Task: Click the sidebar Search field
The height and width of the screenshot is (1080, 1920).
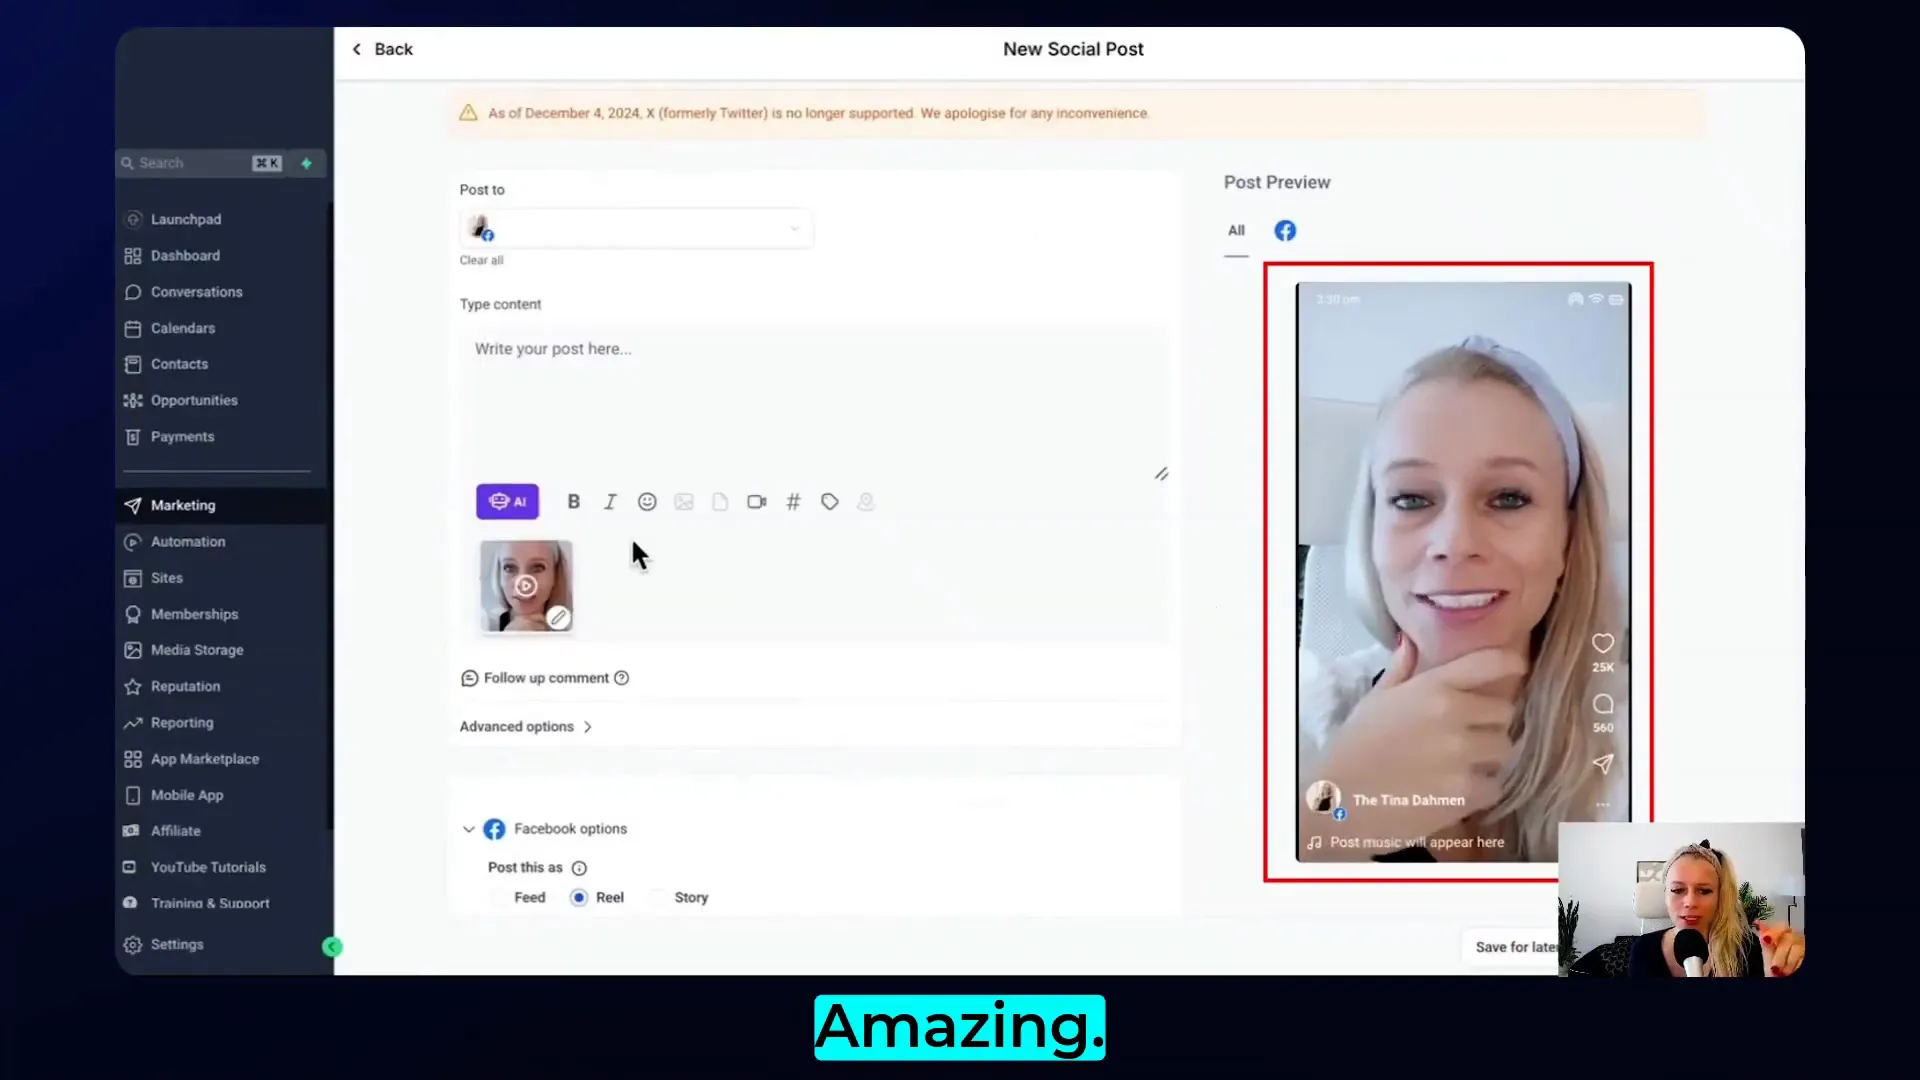Action: (200, 163)
